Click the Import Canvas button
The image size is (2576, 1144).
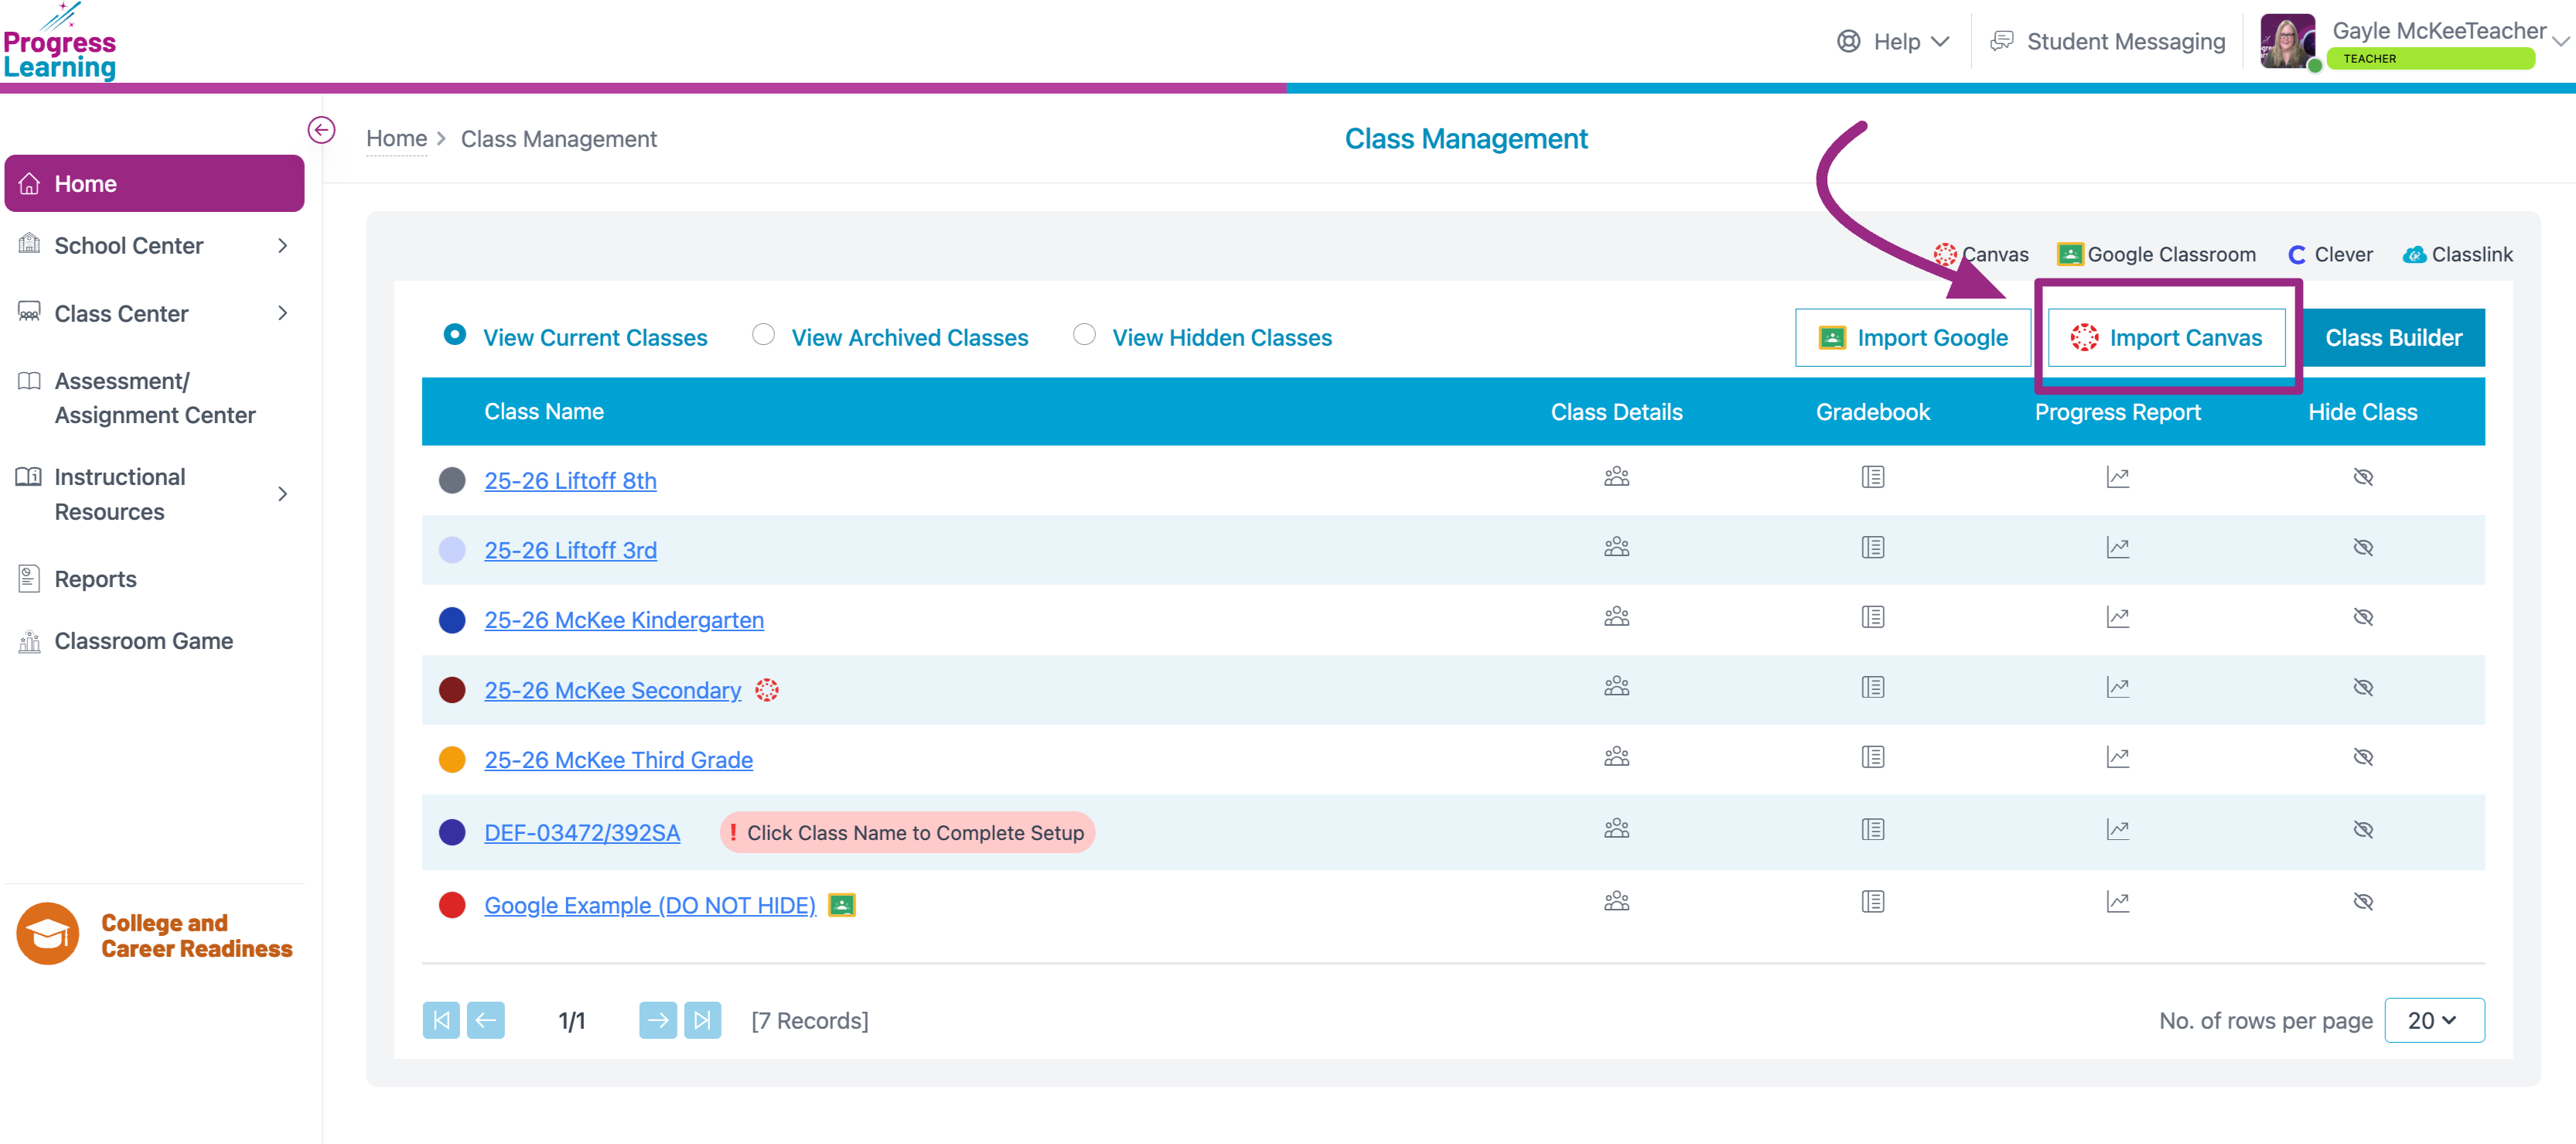[x=2166, y=338]
